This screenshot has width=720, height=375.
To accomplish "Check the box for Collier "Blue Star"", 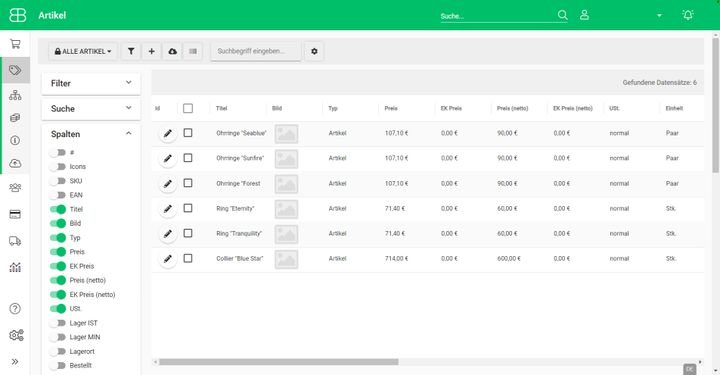I will click(188, 258).
